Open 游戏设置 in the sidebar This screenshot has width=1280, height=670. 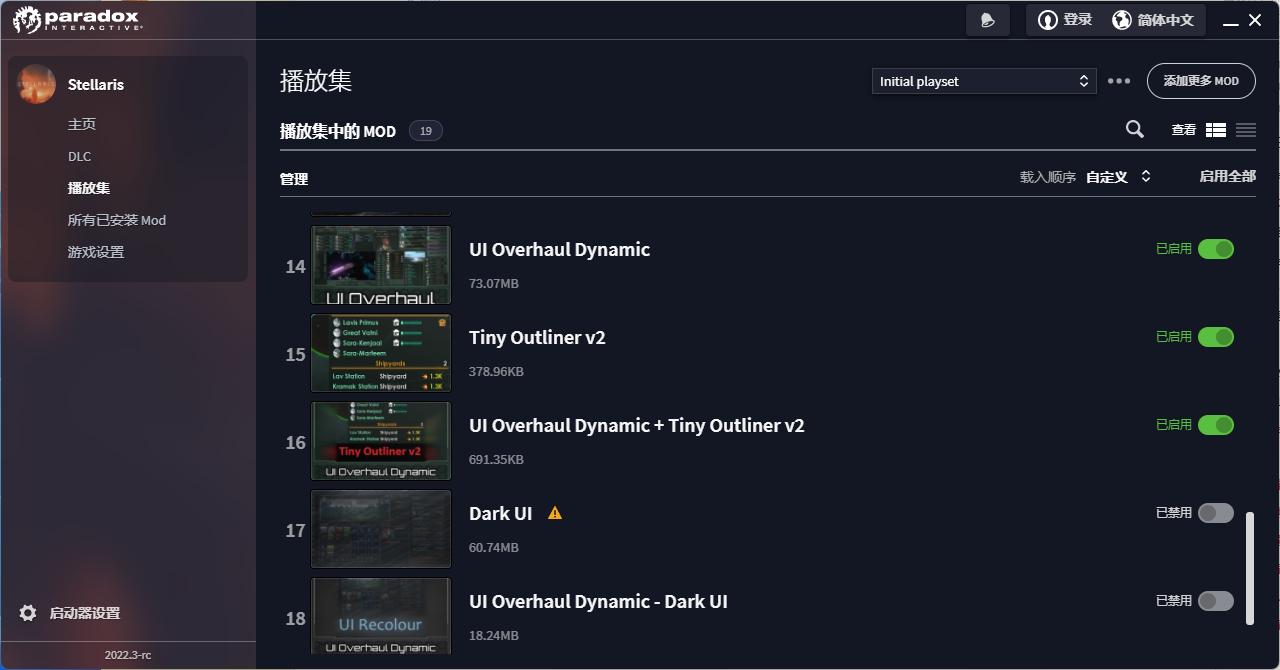[x=96, y=252]
